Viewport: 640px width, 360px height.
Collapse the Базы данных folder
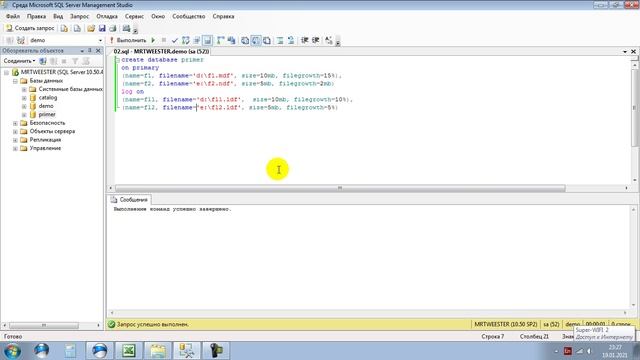[x=15, y=81]
